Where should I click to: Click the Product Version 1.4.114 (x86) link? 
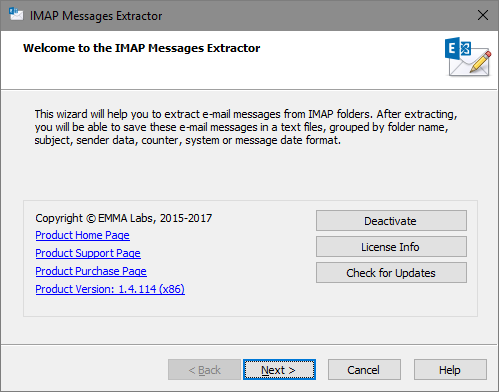[110, 289]
